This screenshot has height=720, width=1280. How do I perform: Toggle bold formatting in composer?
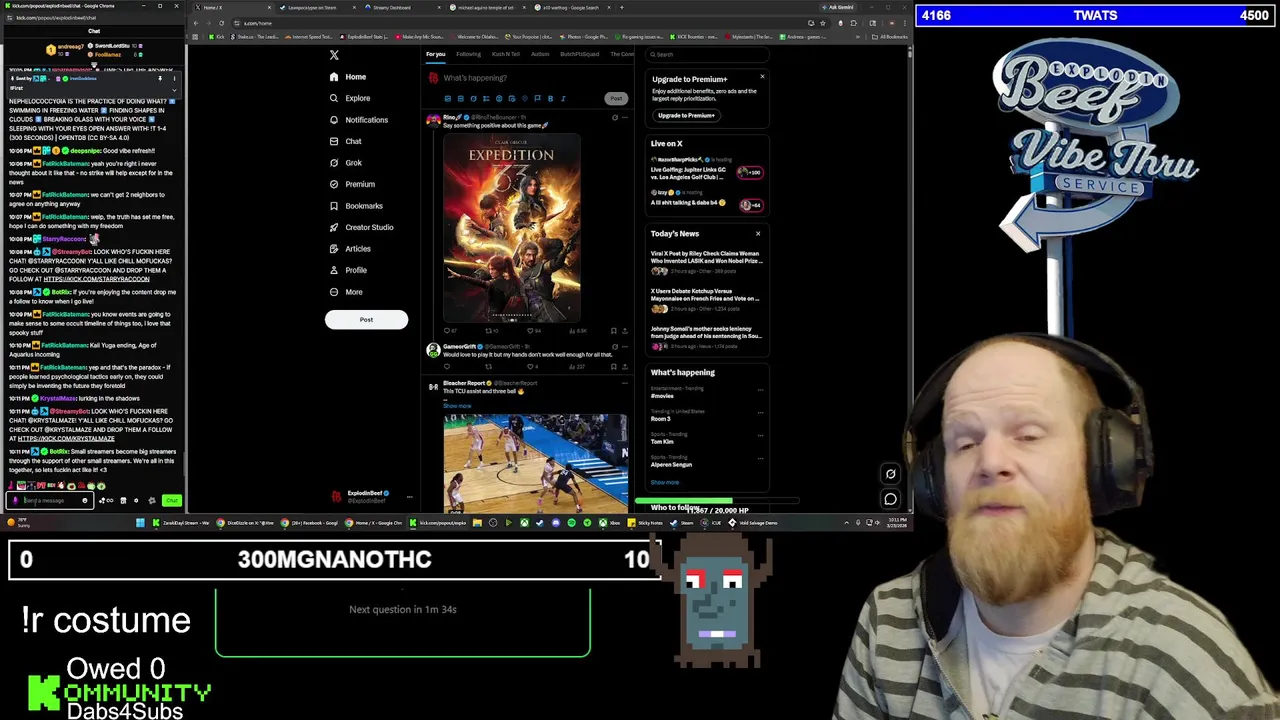pyautogui.click(x=550, y=98)
